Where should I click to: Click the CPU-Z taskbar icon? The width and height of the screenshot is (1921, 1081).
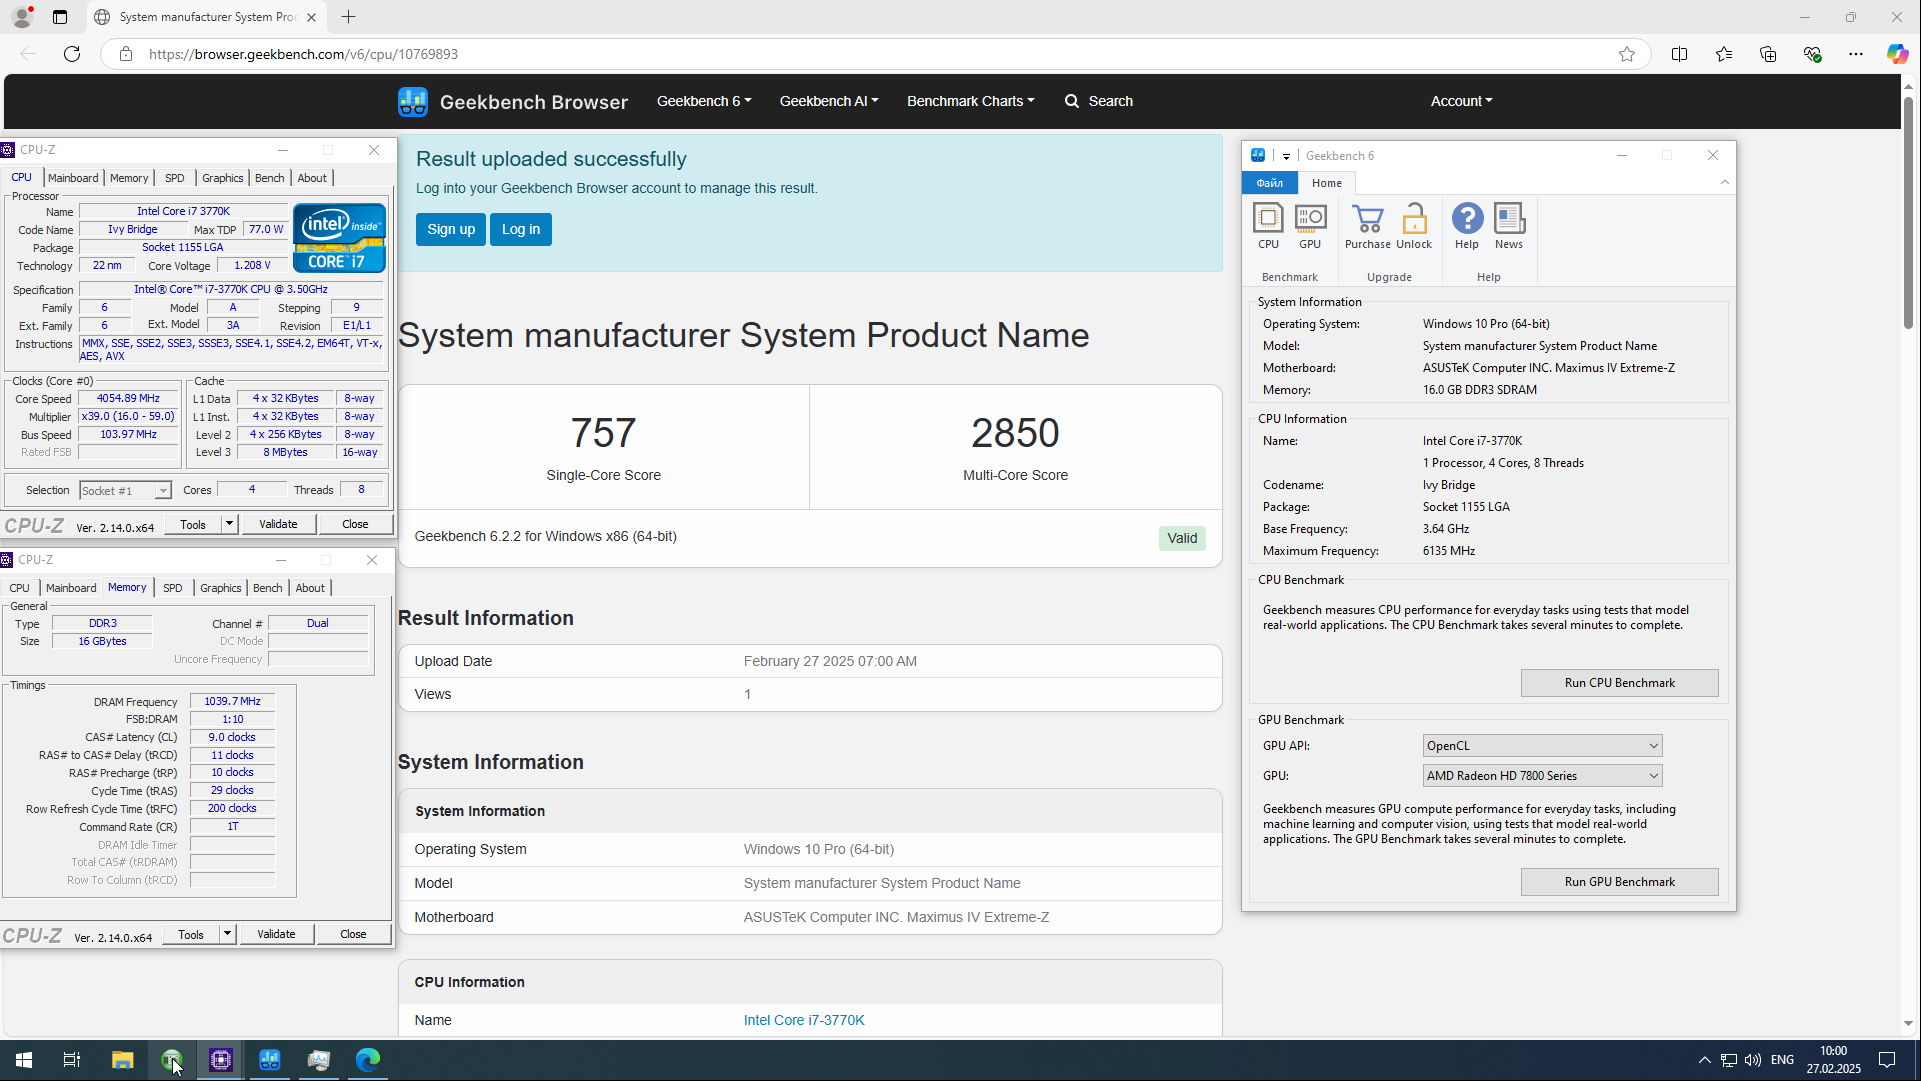221,1060
